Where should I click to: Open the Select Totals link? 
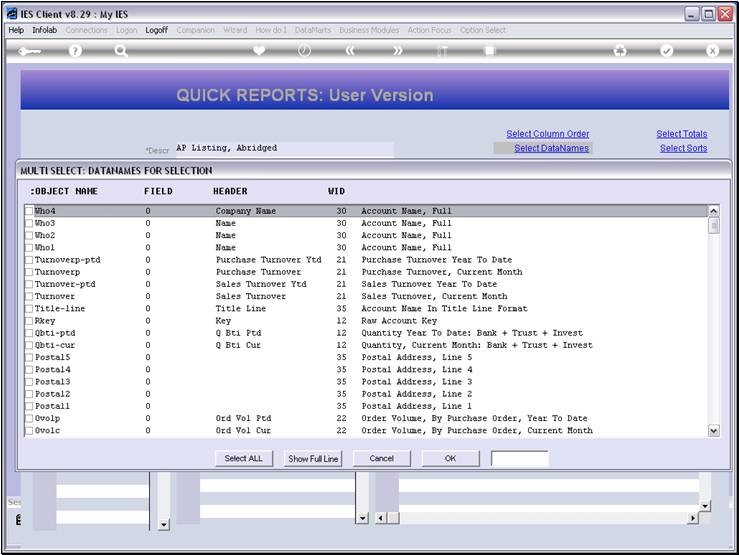coord(682,134)
